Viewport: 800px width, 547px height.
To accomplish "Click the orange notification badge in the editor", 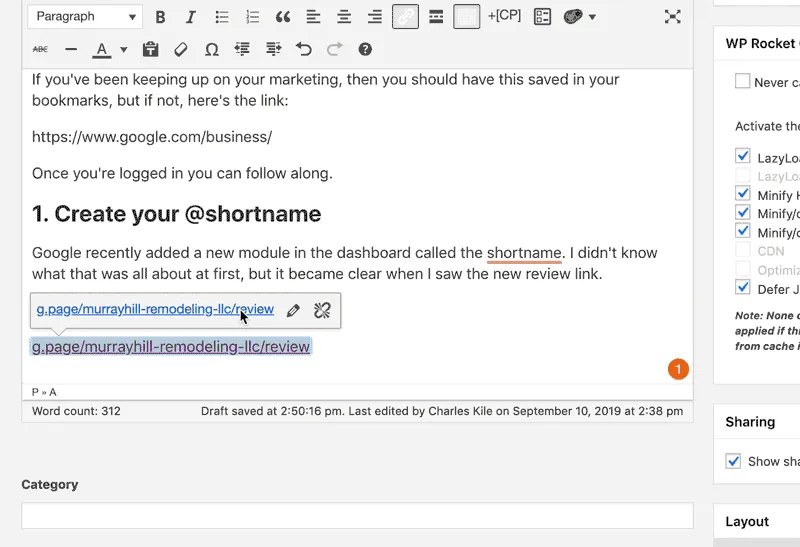I will coord(678,370).
